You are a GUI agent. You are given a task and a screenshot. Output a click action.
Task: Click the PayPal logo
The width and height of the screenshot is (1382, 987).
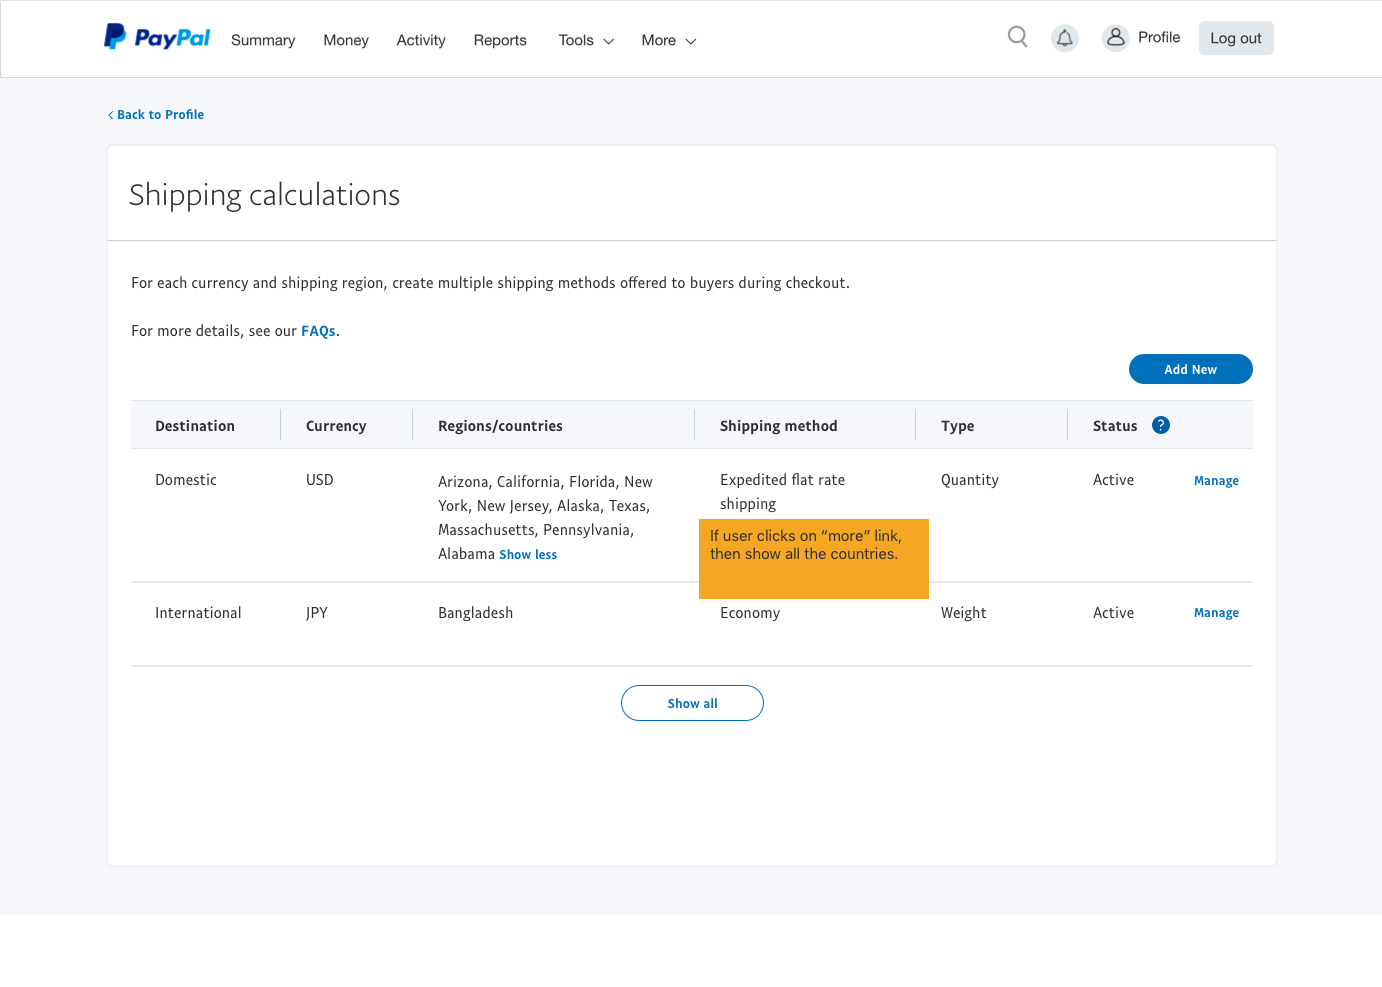click(157, 38)
